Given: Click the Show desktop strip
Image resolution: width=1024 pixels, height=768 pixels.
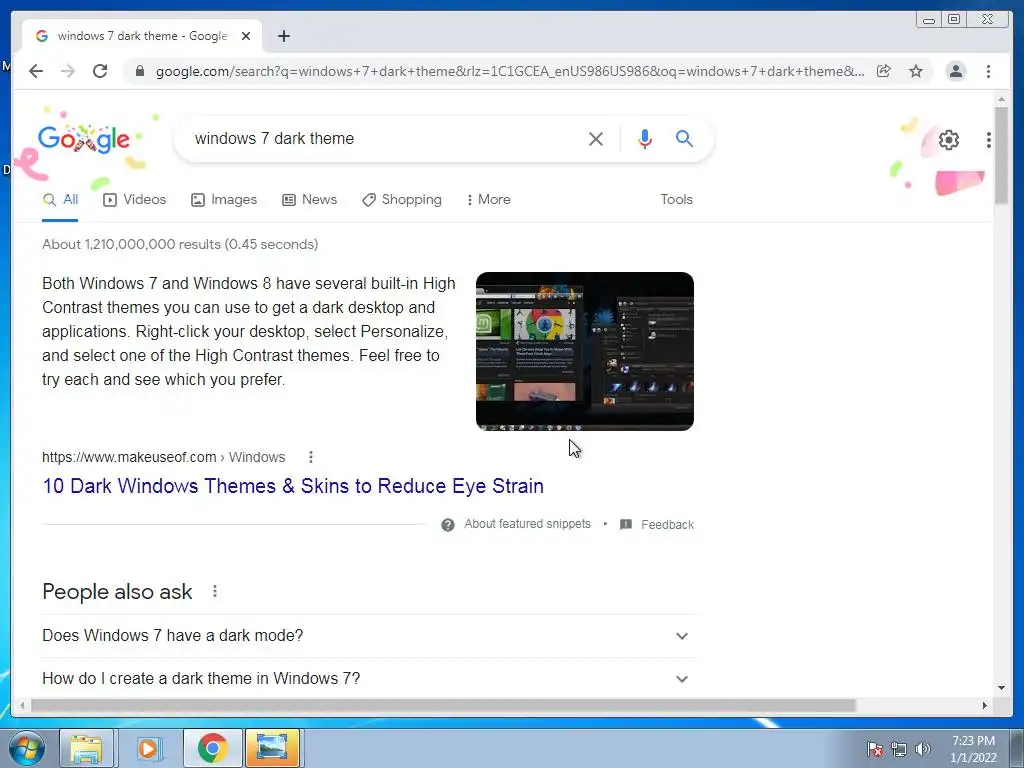Looking at the screenshot, I should pos(1017,748).
